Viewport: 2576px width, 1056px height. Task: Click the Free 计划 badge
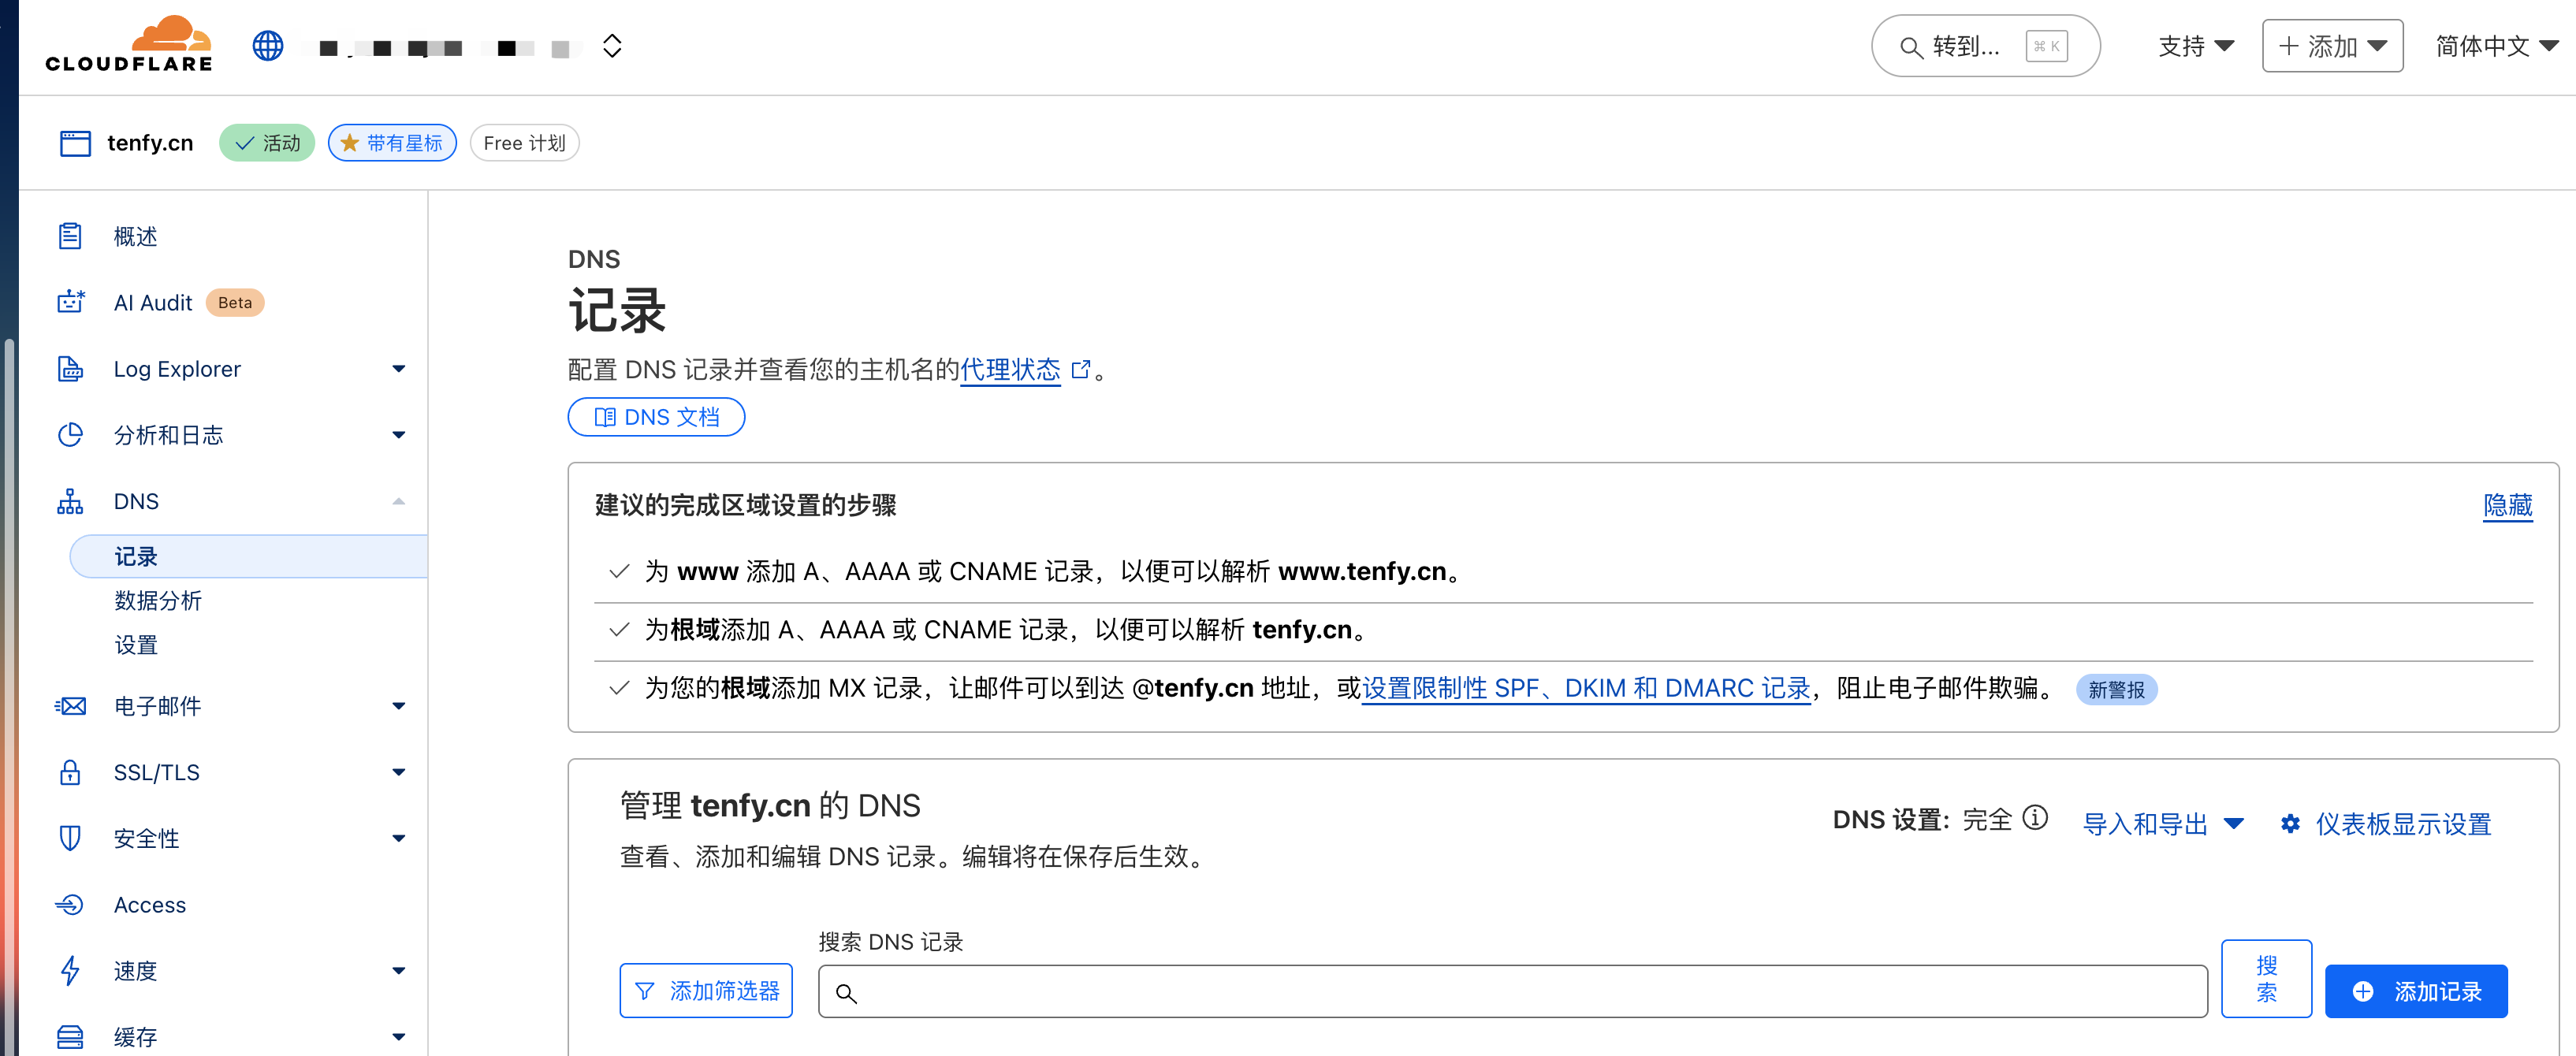[x=524, y=143]
